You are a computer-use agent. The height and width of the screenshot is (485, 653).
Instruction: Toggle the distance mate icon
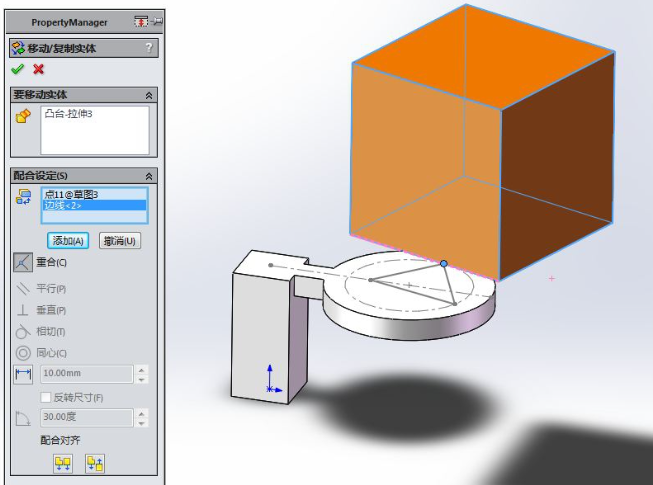23,373
